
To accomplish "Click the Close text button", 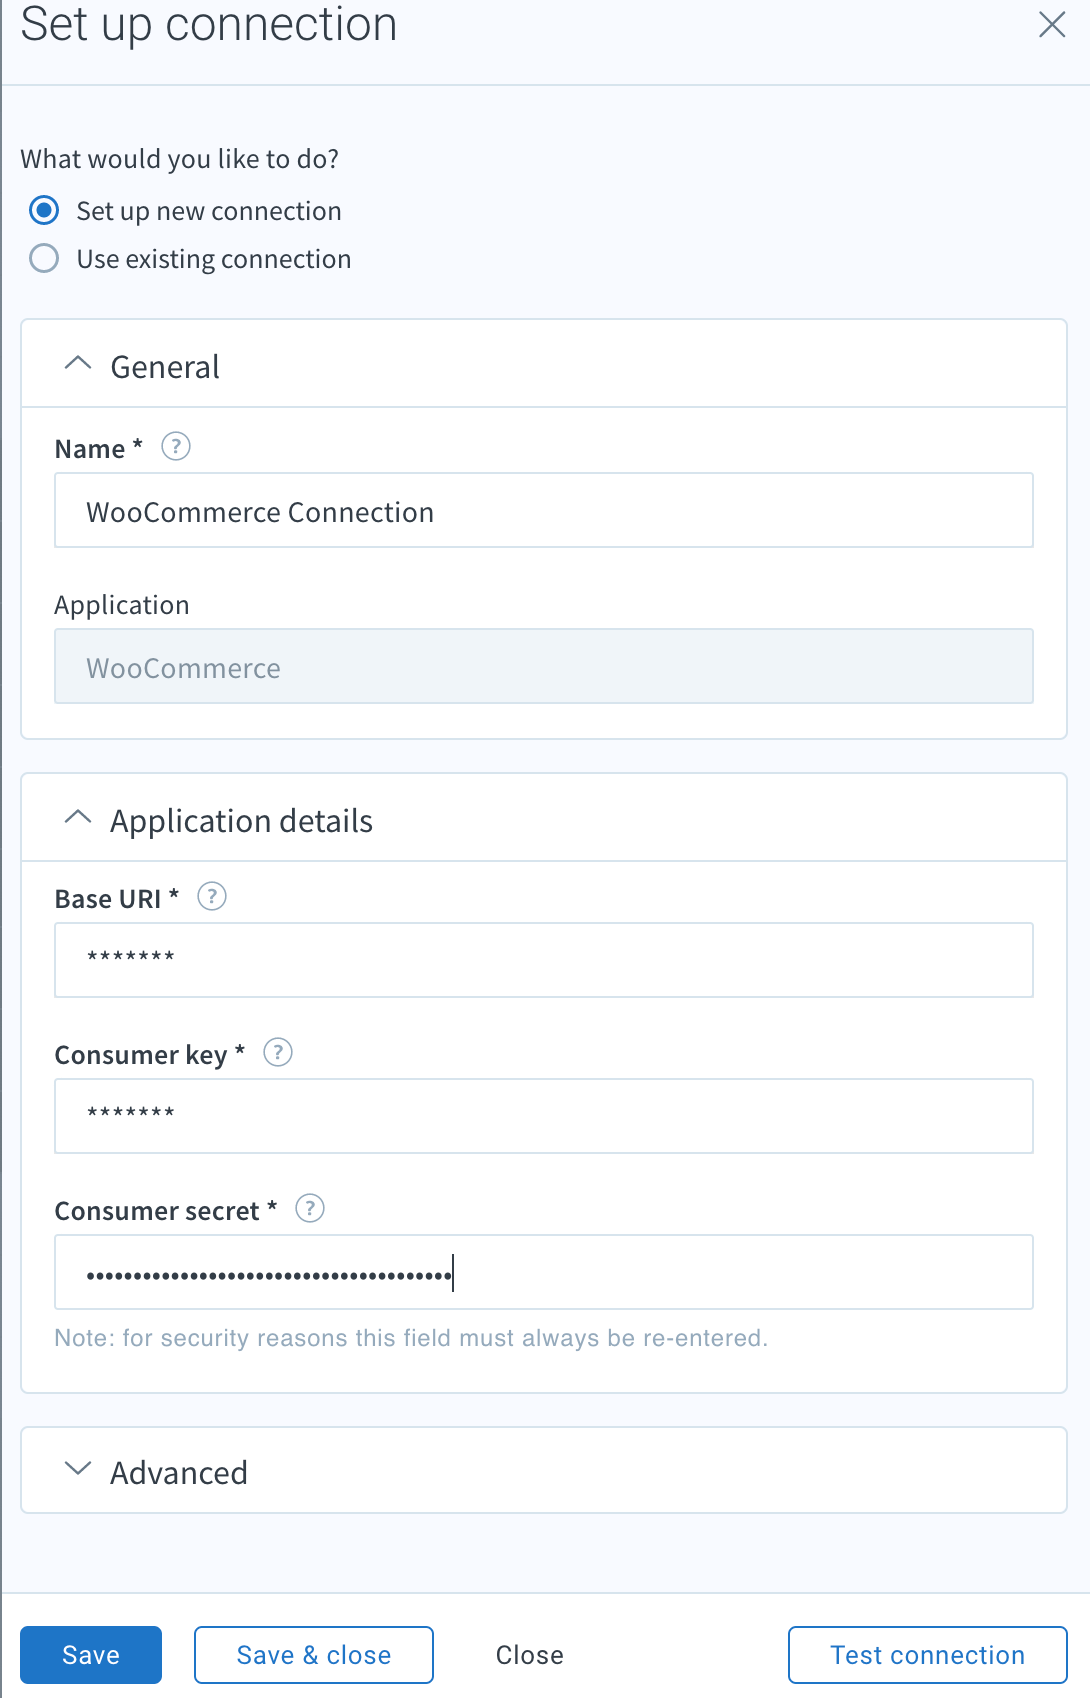I will pyautogui.click(x=530, y=1655).
